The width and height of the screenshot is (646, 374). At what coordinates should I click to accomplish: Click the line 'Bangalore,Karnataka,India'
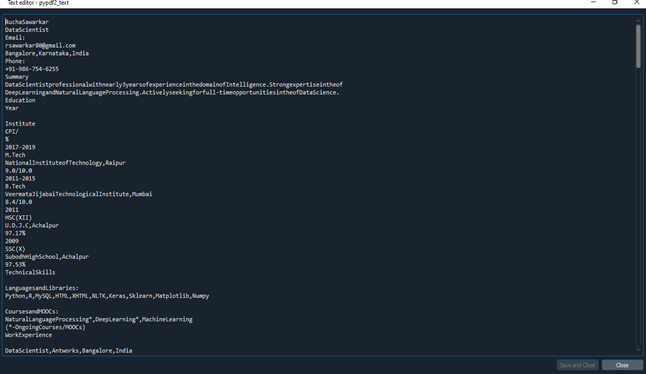[x=47, y=53]
